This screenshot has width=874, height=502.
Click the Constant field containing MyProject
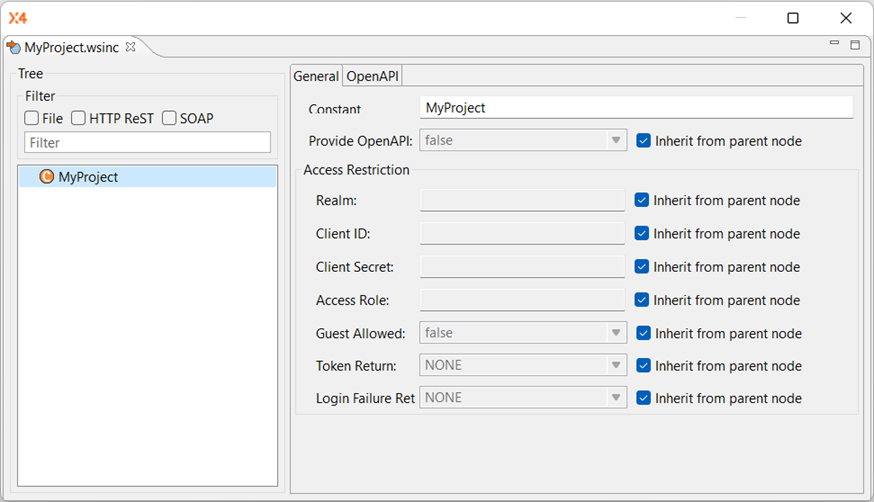pyautogui.click(x=636, y=108)
